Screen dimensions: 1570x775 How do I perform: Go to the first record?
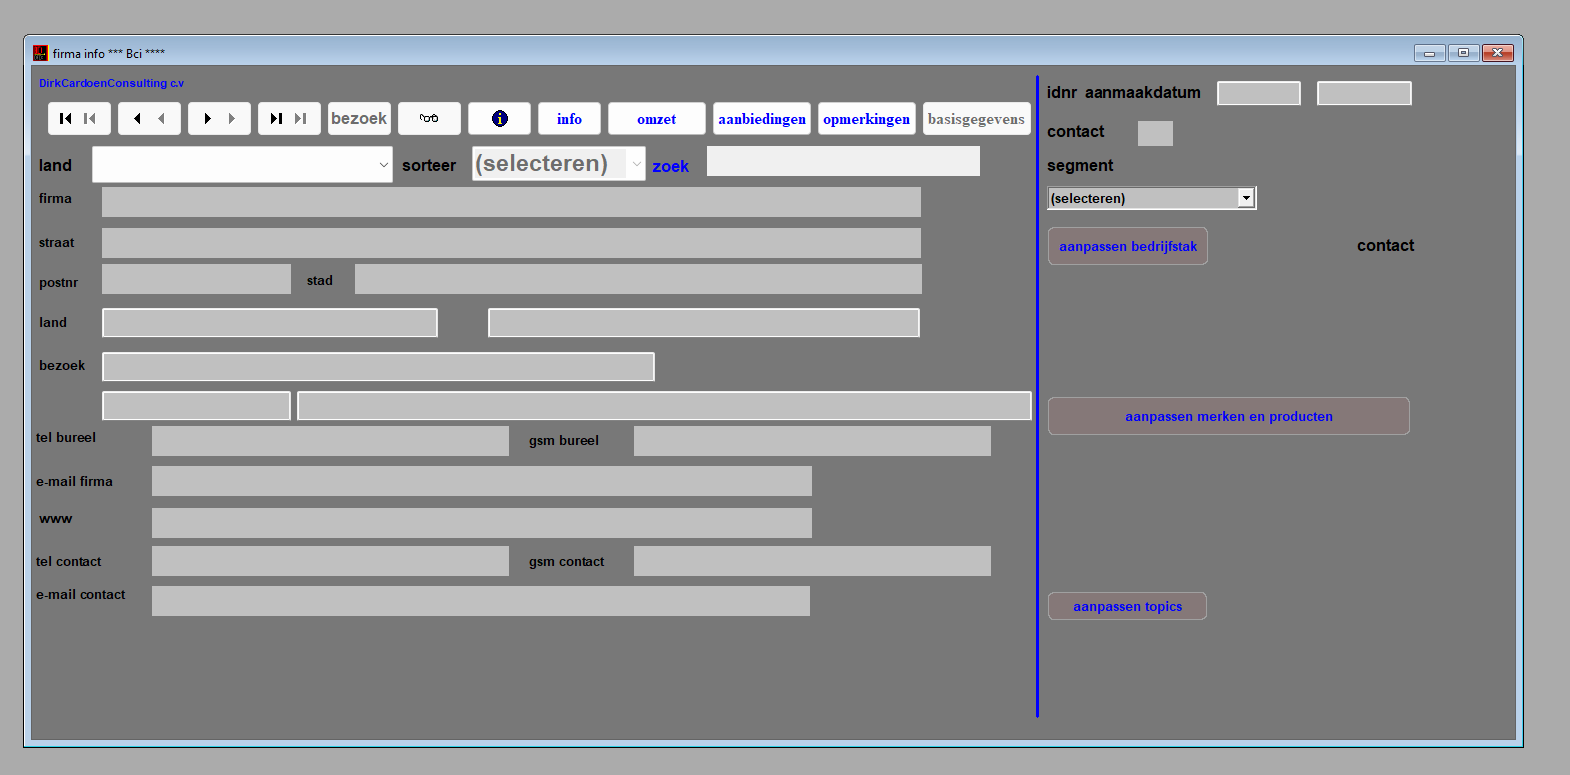click(78, 119)
